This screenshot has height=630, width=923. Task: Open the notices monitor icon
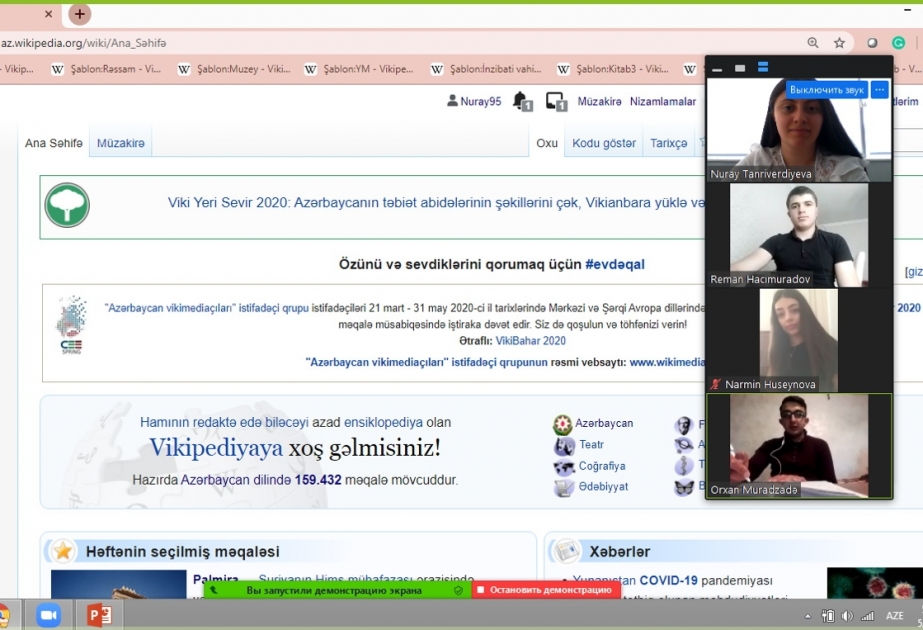point(556,101)
